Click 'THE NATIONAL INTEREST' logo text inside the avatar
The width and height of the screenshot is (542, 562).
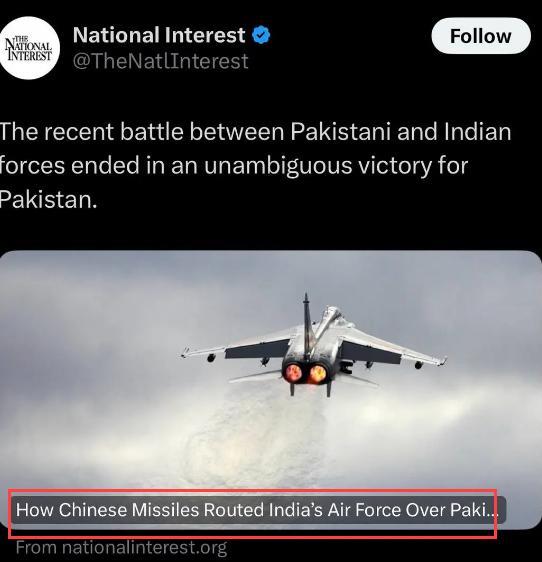(x=29, y=48)
